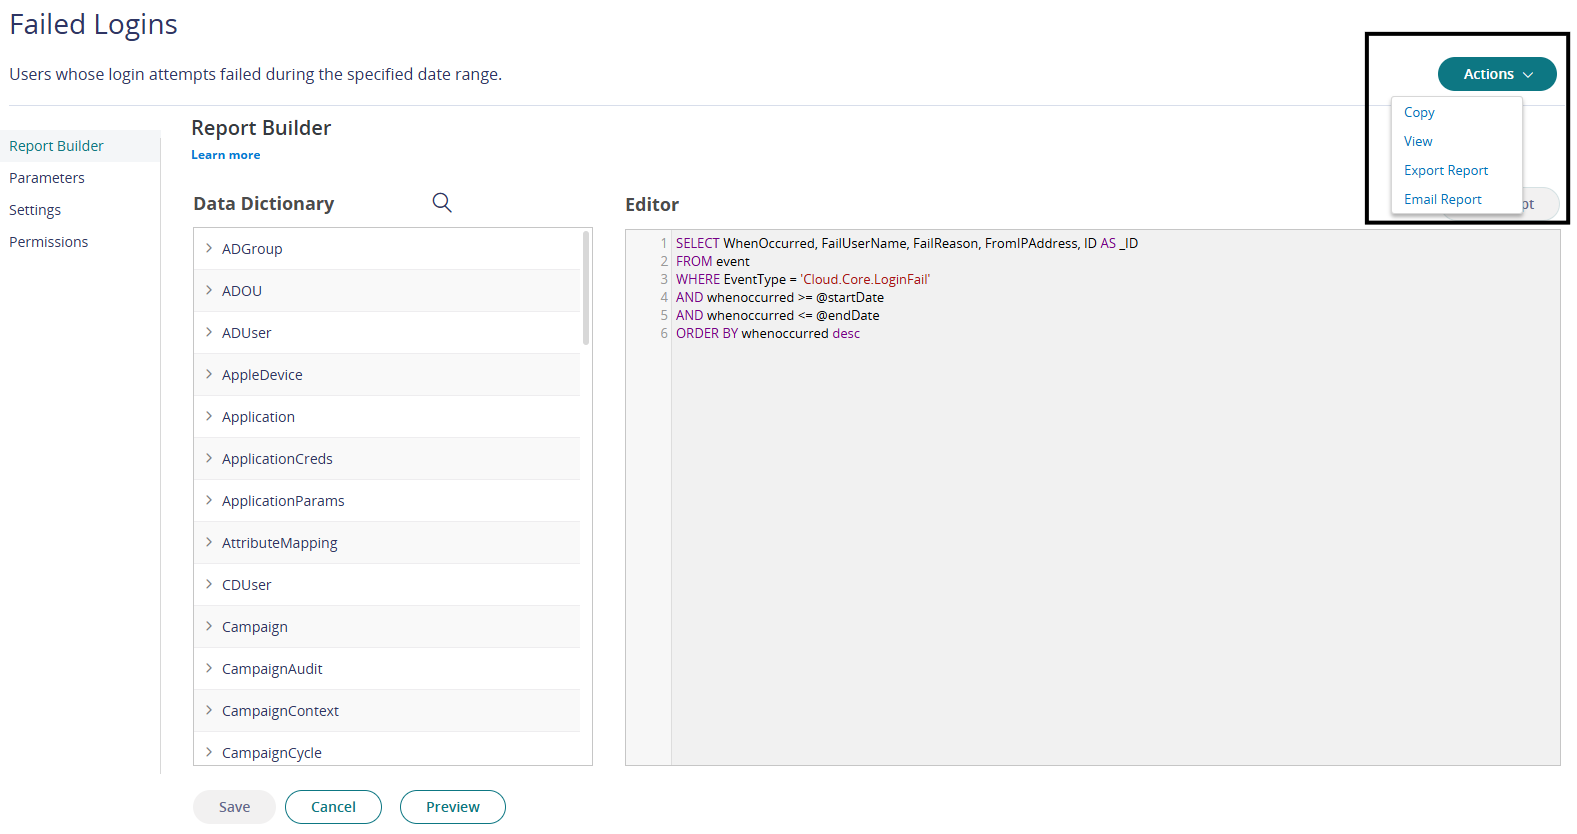Select Email Report menu option
This screenshot has height=834, width=1577.
(1442, 199)
